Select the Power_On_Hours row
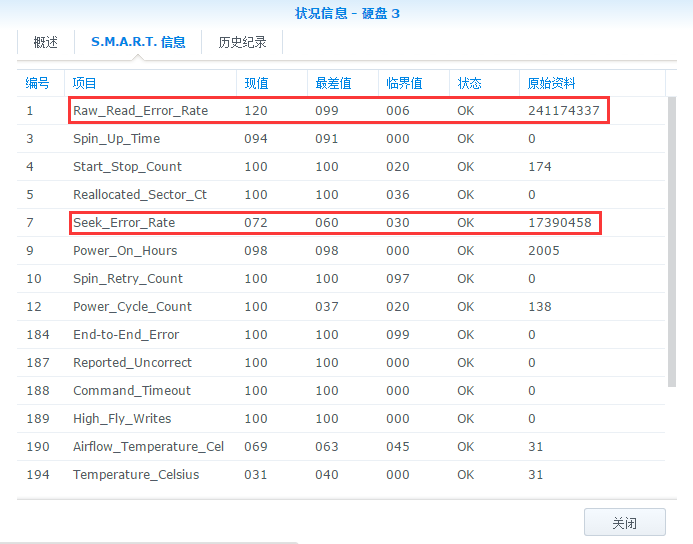The height and width of the screenshot is (544, 693). click(341, 251)
